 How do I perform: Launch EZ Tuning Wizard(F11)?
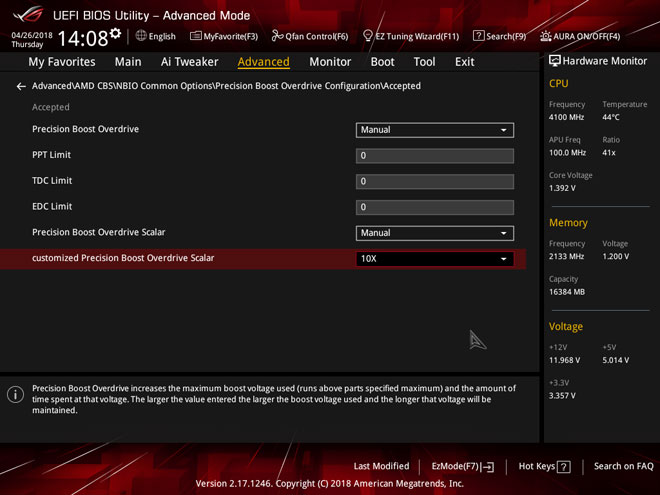click(411, 36)
